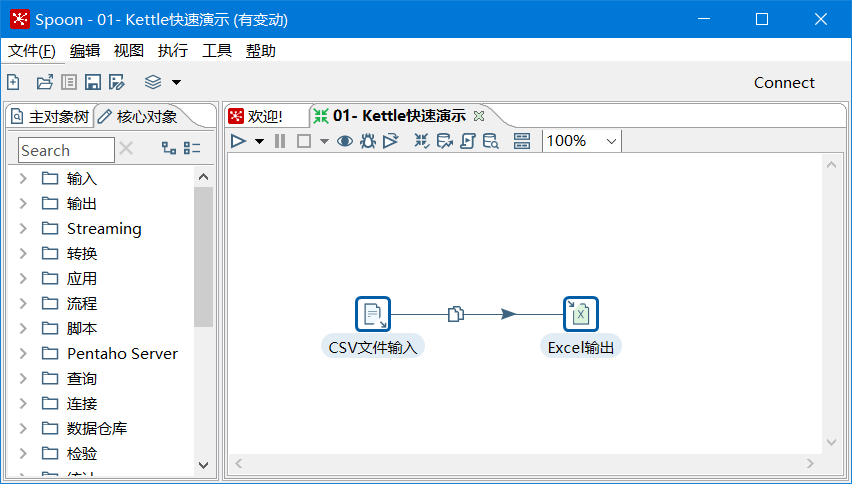Expand the 输入 folder chevron
The image size is (852, 484).
point(23,178)
